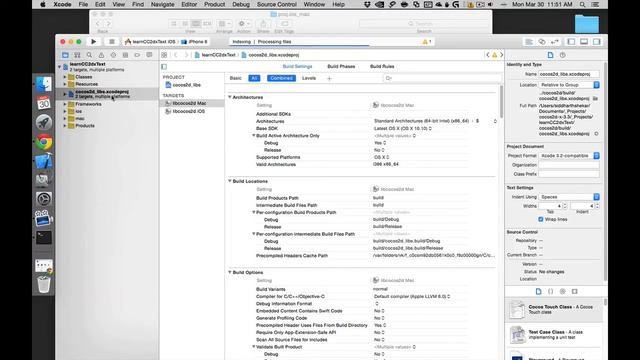Open the Find navigator search icon
This screenshot has width=640, height=360.
click(x=89, y=55)
